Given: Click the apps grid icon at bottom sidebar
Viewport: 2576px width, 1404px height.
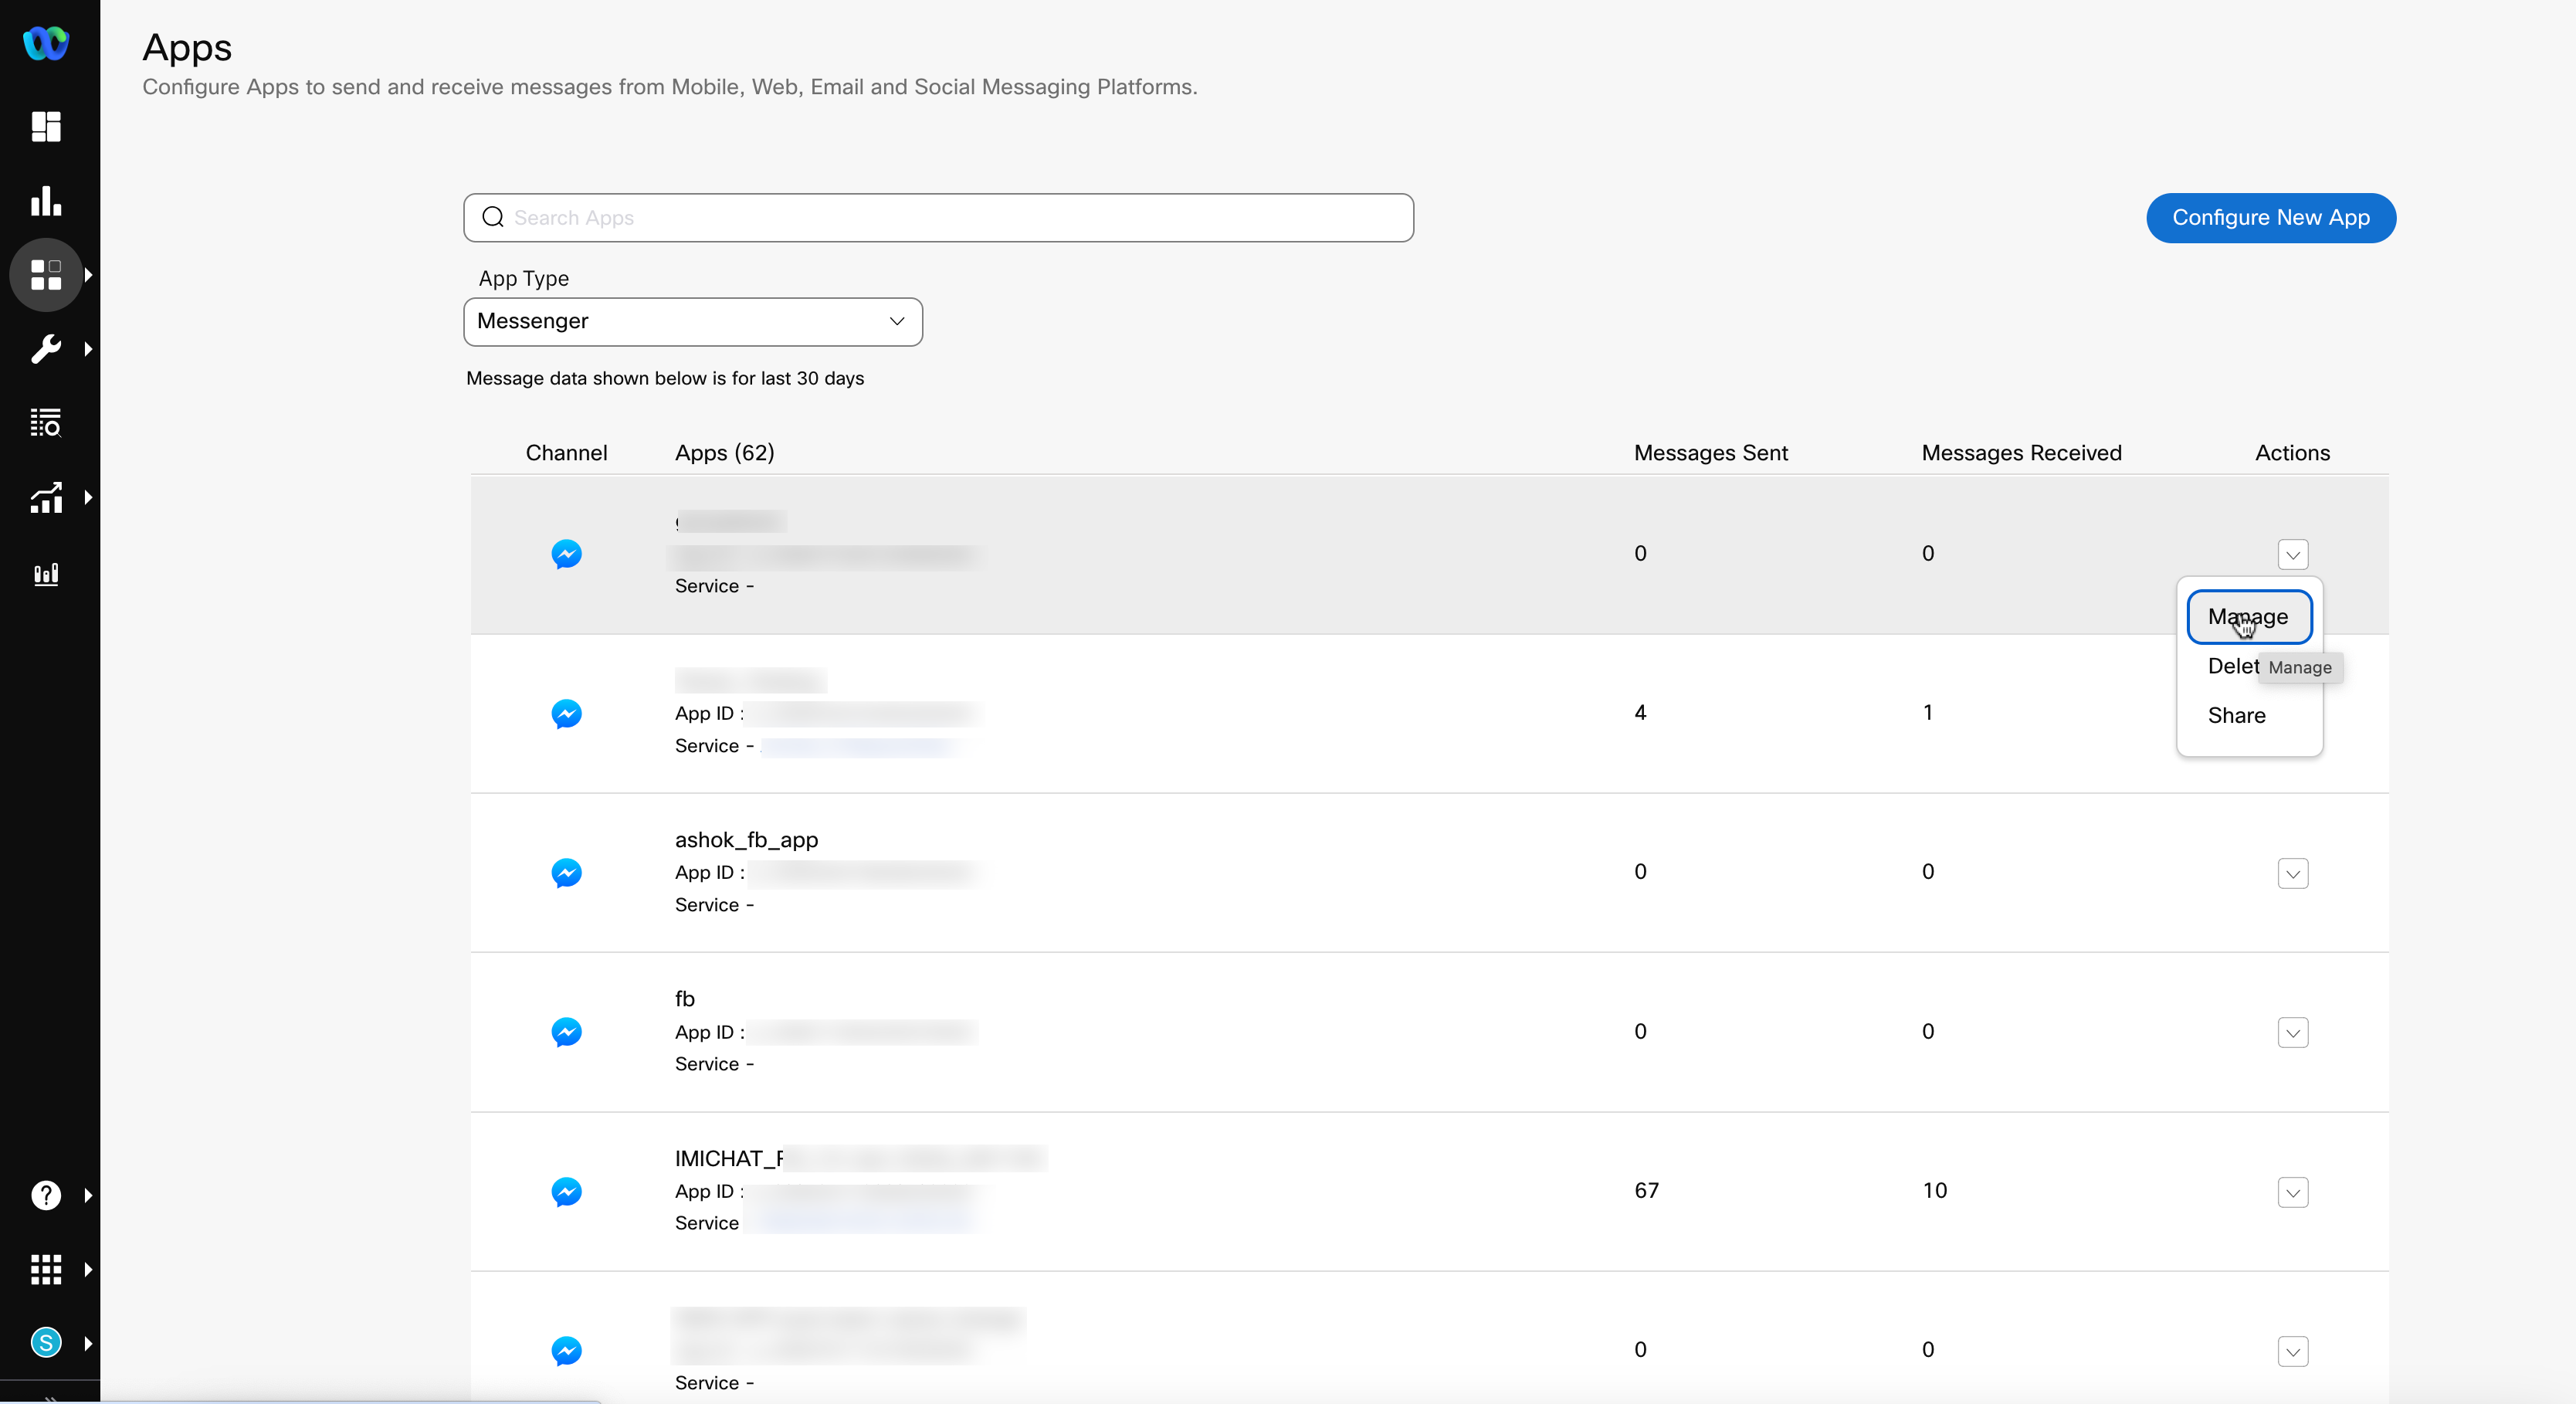Looking at the screenshot, I should tap(46, 1269).
